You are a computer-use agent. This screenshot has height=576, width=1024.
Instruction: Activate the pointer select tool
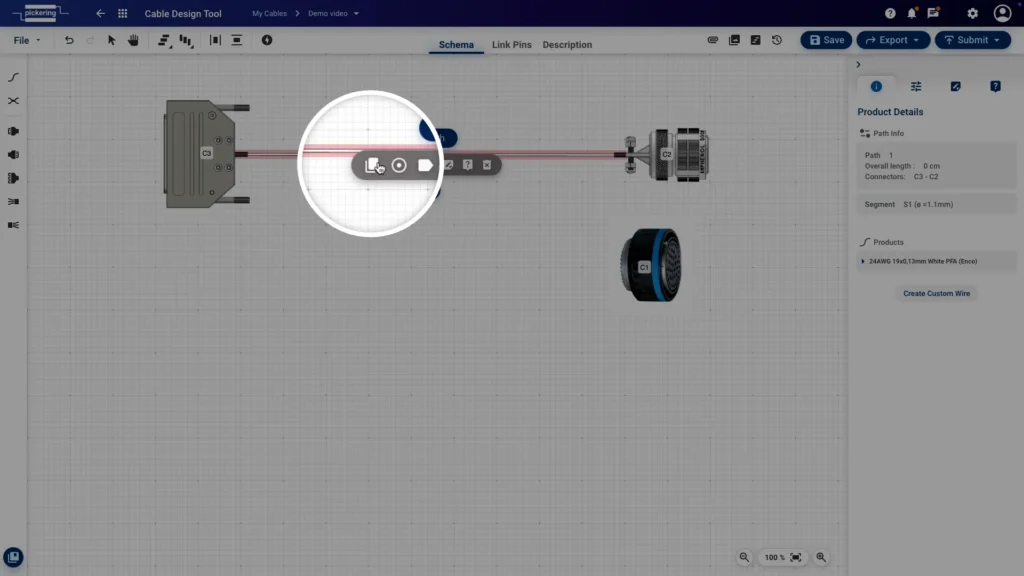tap(112, 40)
